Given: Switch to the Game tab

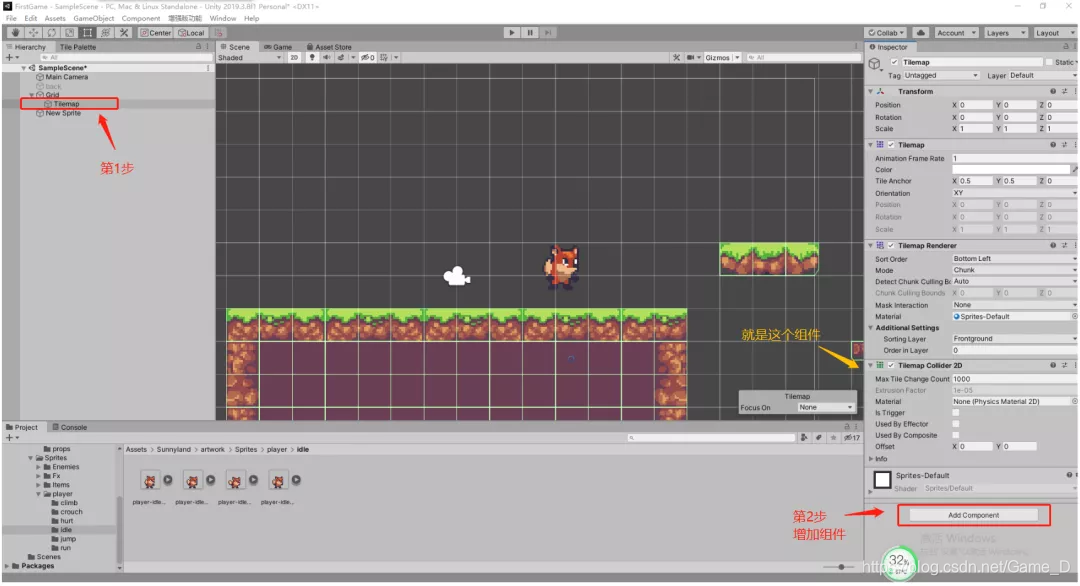Looking at the screenshot, I should (x=278, y=47).
